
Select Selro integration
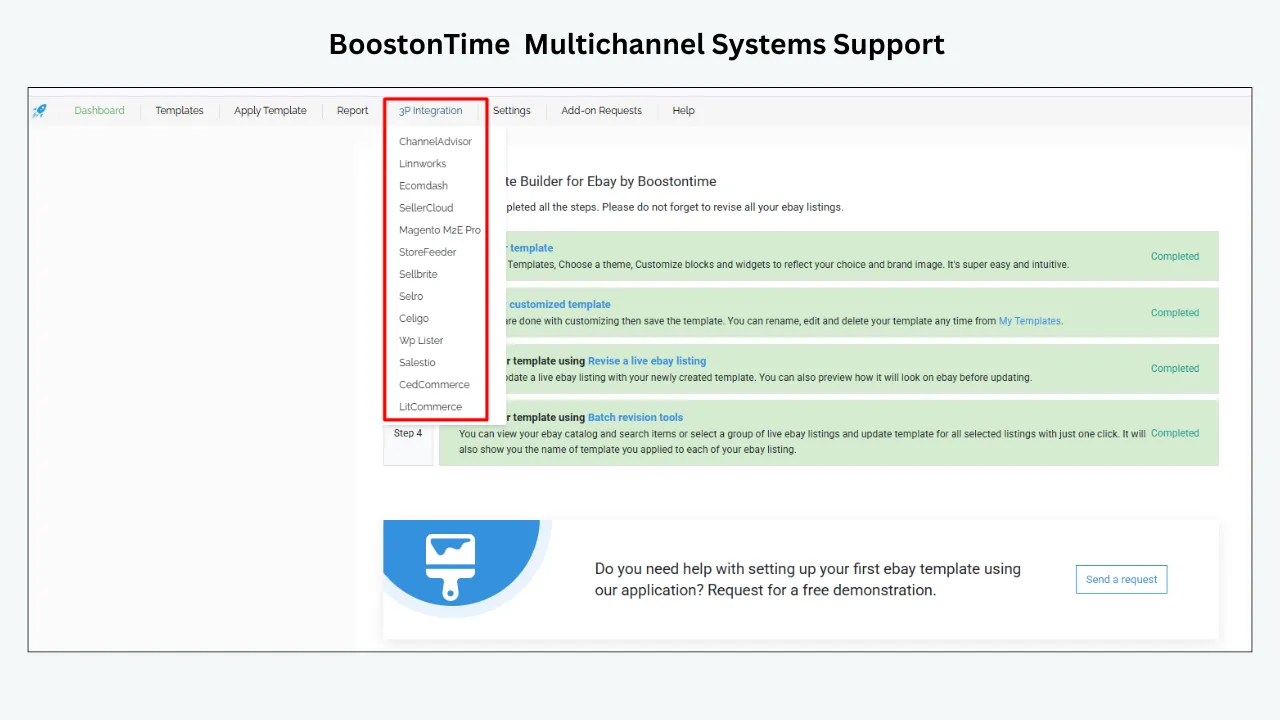click(x=411, y=296)
